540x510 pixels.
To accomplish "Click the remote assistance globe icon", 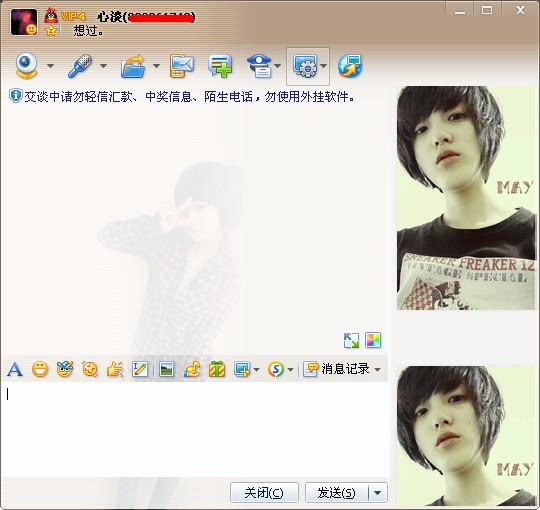I will (350, 65).
